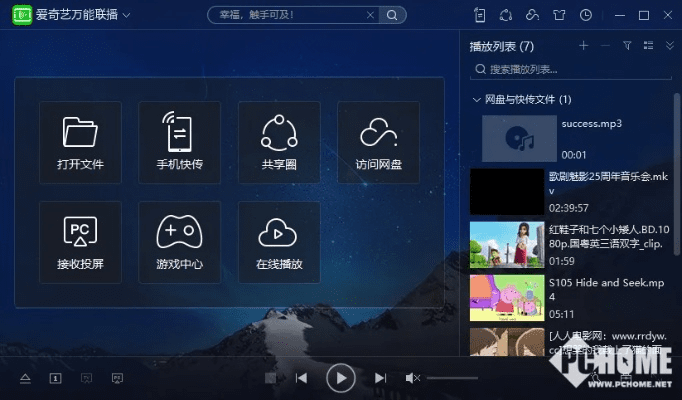Click the 红鞋子和七个小矮人 thumbnail

pyautogui.click(x=507, y=245)
